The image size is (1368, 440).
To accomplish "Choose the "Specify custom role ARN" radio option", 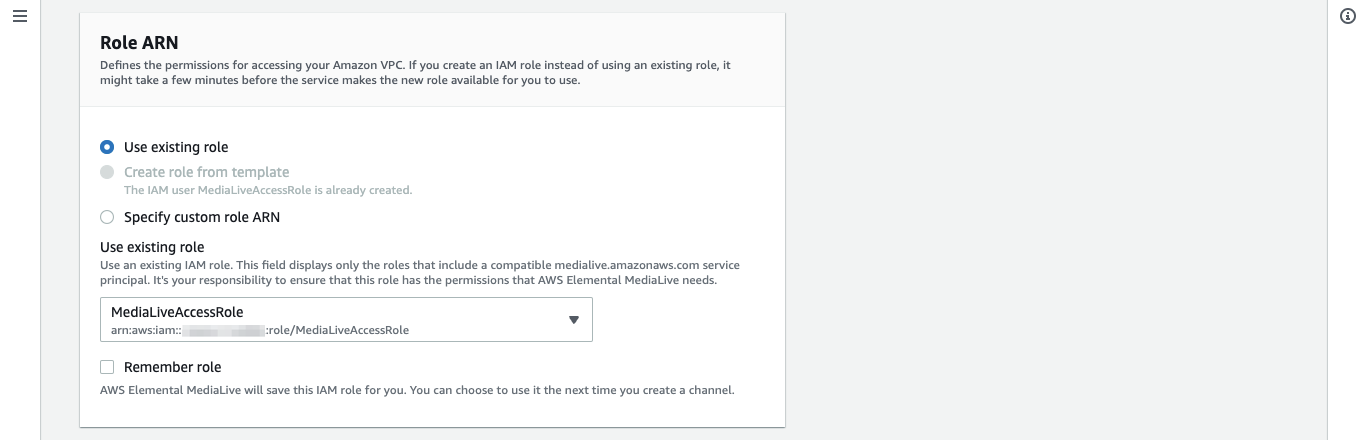I will [x=107, y=217].
